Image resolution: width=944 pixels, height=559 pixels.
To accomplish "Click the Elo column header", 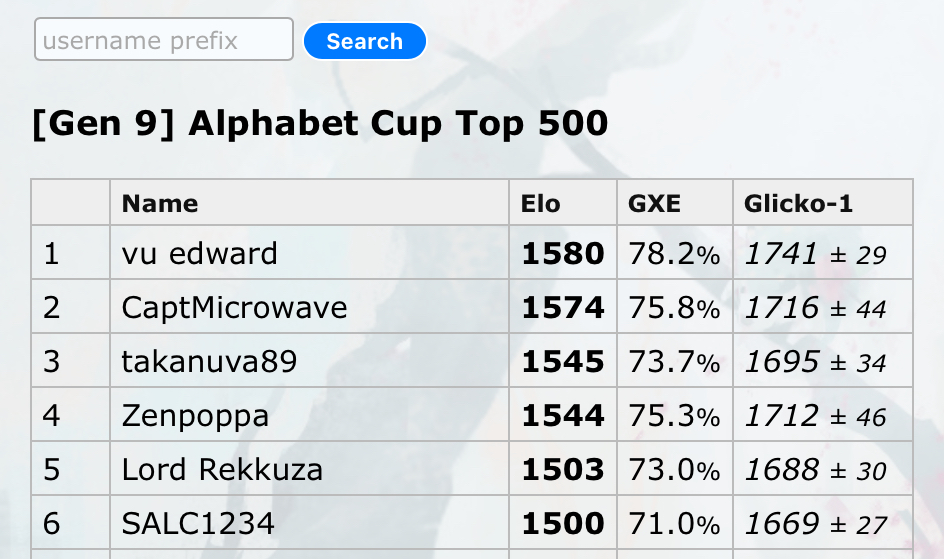I will pos(541,203).
